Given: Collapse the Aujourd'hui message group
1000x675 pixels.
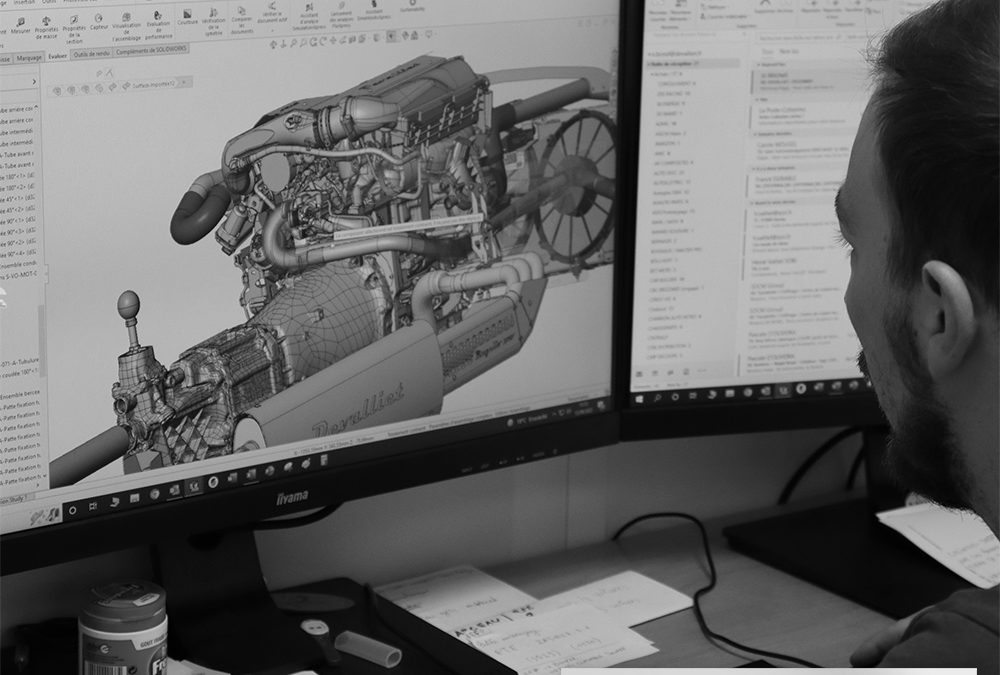Looking at the screenshot, I should (758, 64).
